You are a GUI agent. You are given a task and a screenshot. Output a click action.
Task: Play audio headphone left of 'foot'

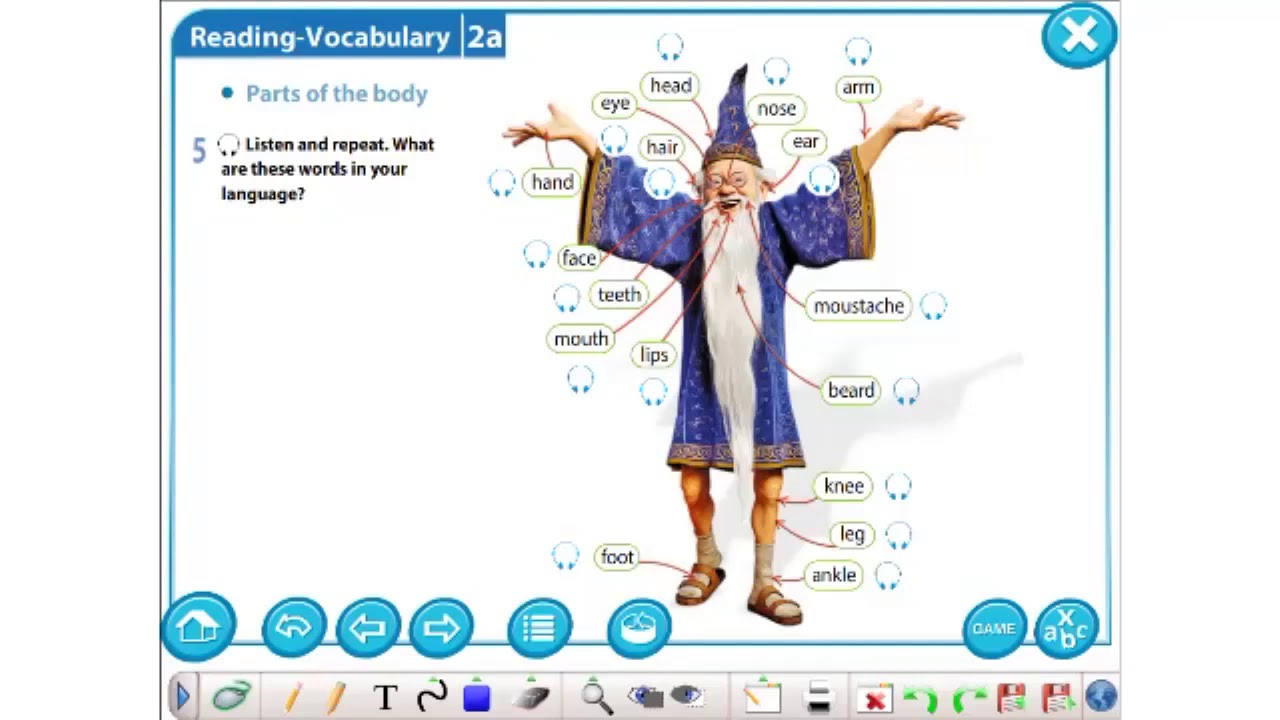tap(565, 557)
